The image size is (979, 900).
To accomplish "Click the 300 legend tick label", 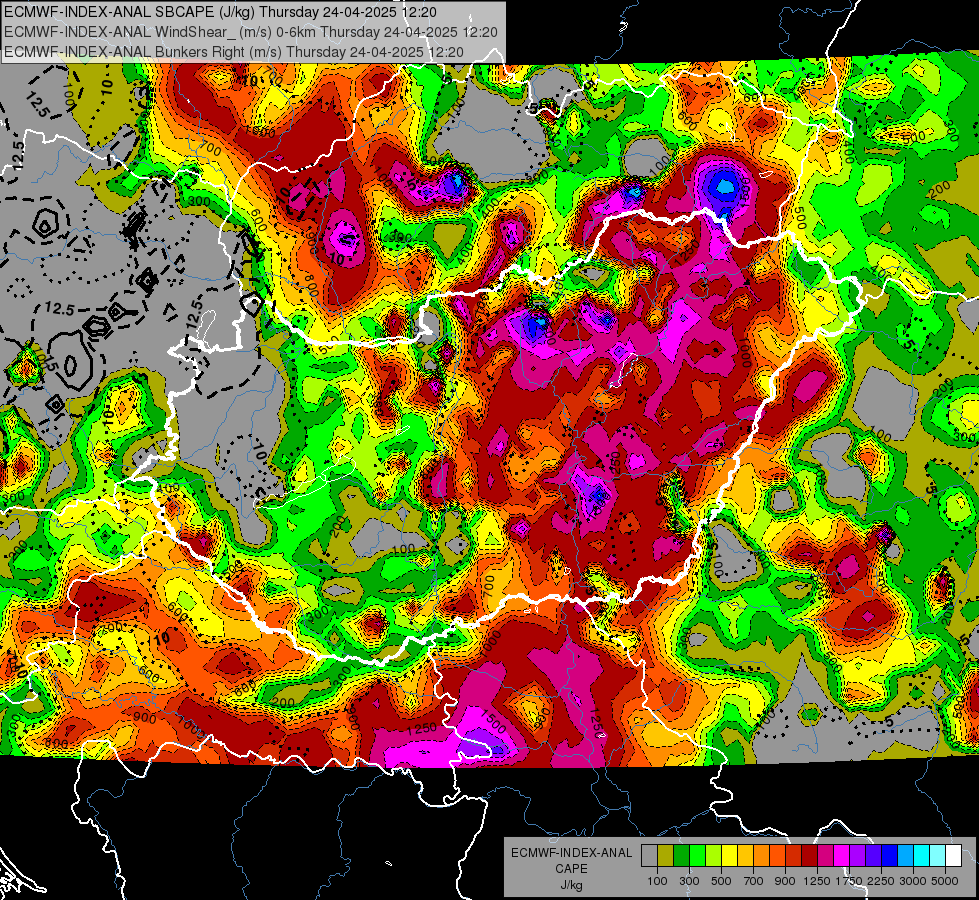I will (689, 881).
